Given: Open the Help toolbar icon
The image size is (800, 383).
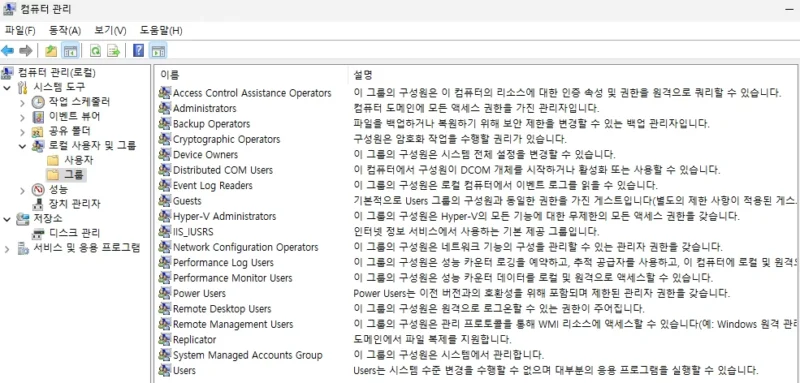Looking at the screenshot, I should (138, 50).
